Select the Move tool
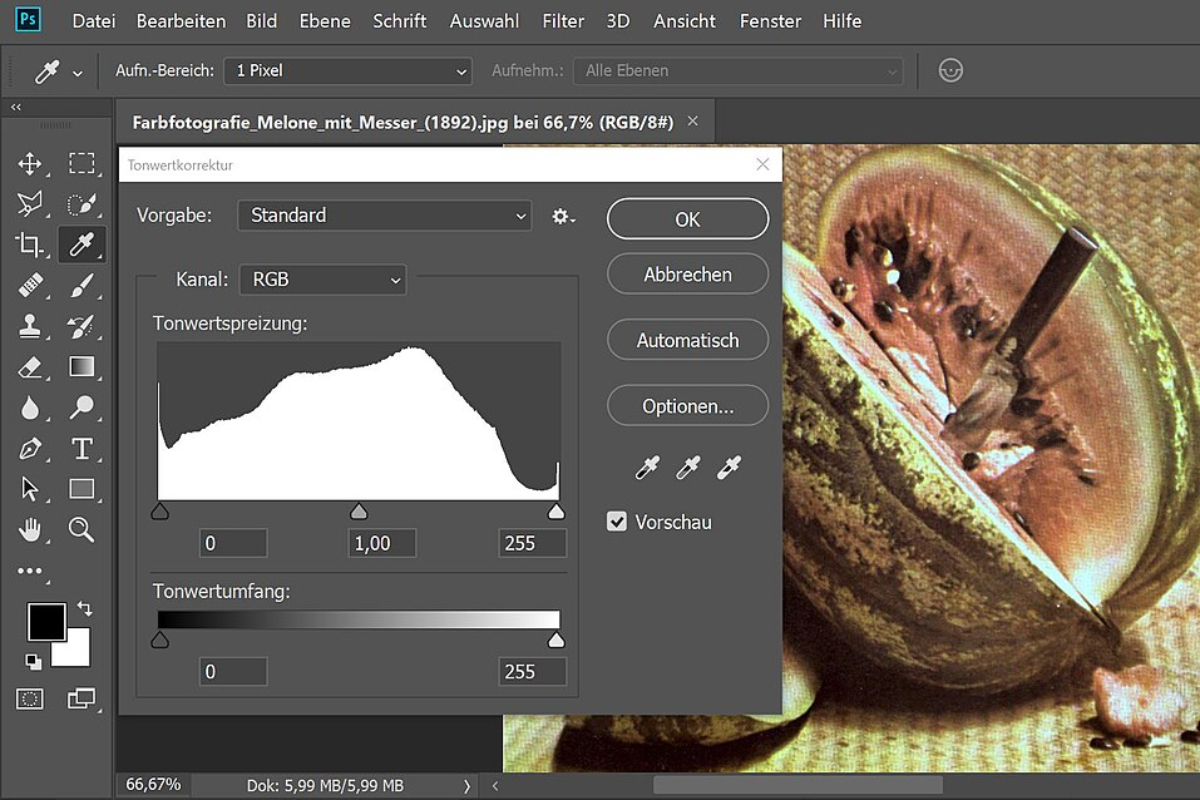Image resolution: width=1200 pixels, height=800 pixels. pos(30,162)
